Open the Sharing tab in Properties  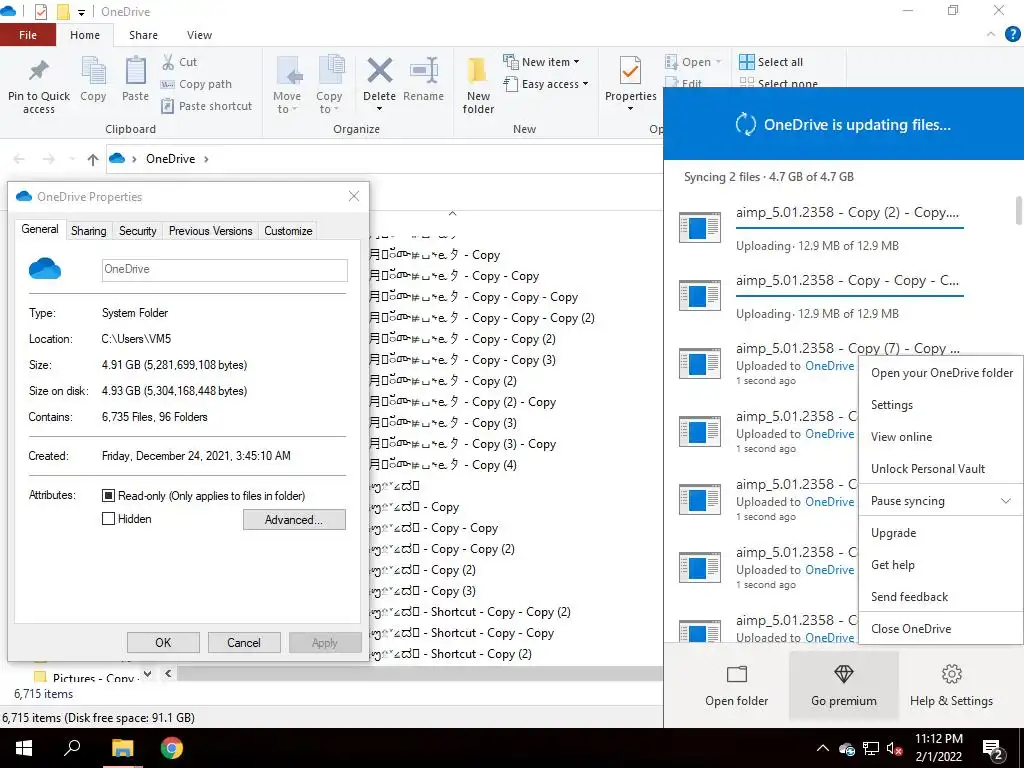(x=89, y=231)
